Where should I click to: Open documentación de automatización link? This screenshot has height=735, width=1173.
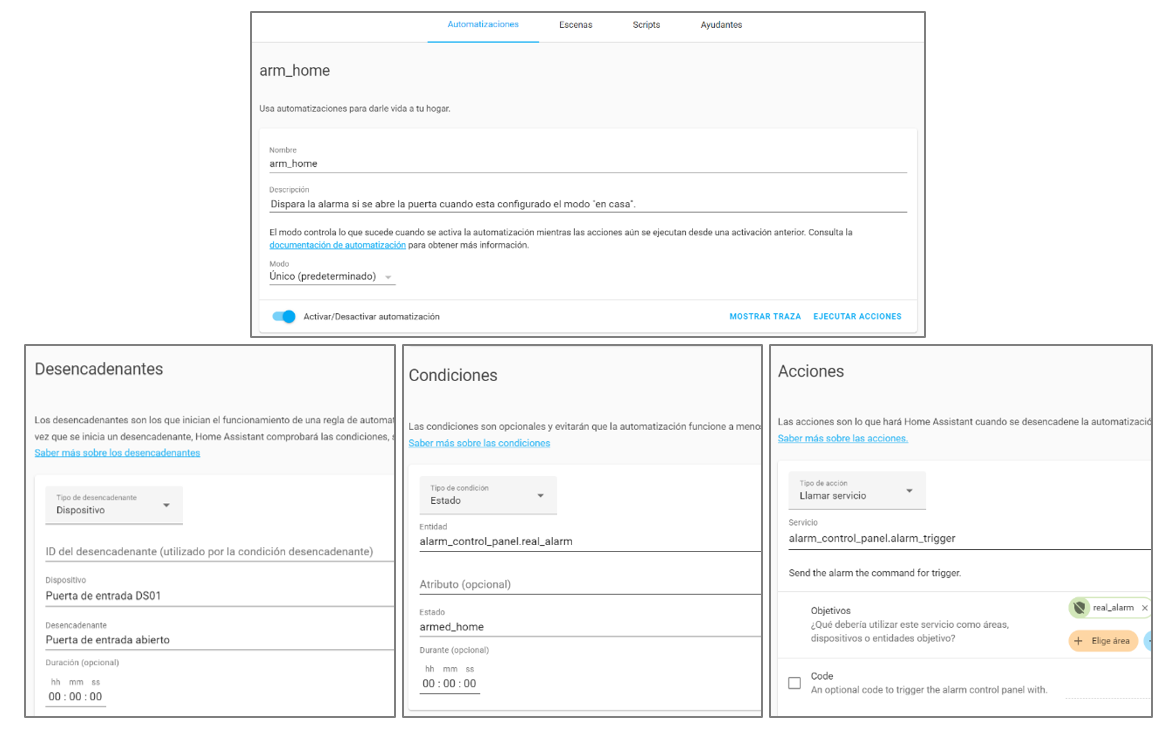coord(337,245)
